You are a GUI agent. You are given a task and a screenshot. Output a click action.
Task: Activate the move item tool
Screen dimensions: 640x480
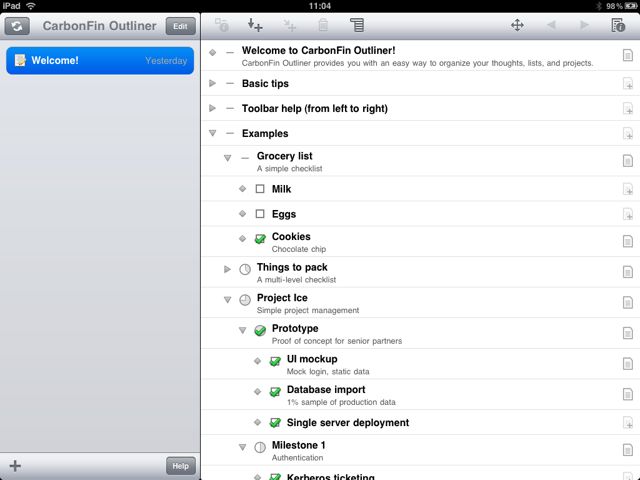(x=517, y=25)
